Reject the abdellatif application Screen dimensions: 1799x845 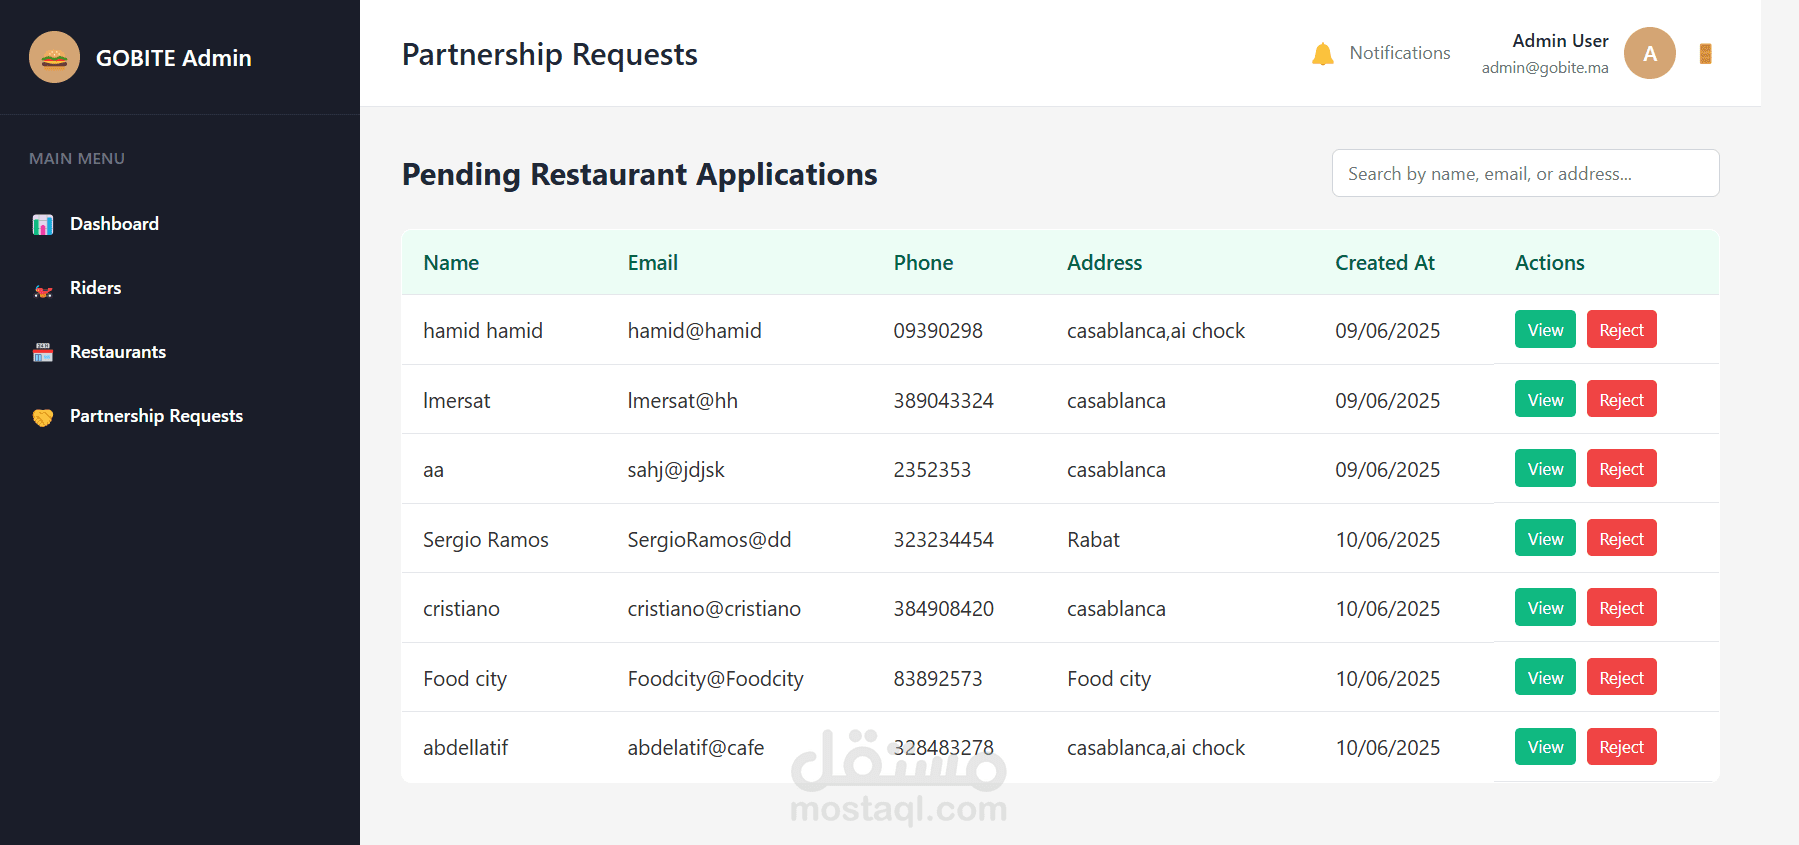point(1621,747)
